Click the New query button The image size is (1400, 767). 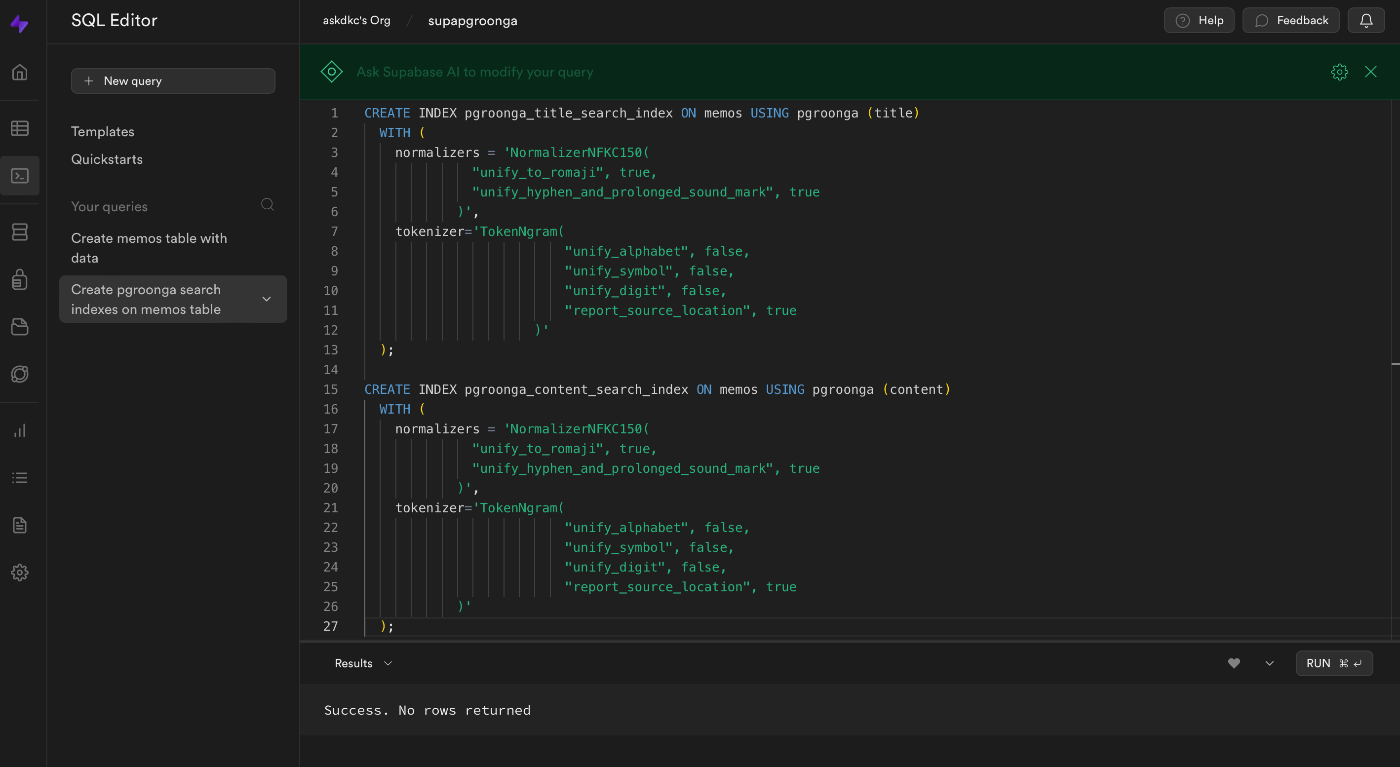pyautogui.click(x=173, y=81)
